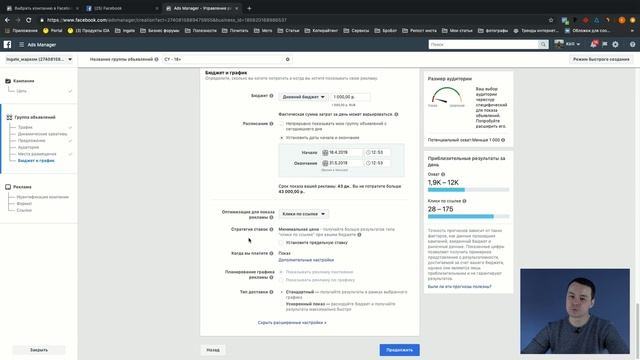Switch to the (25) Facebook browser tab

[122, 8]
